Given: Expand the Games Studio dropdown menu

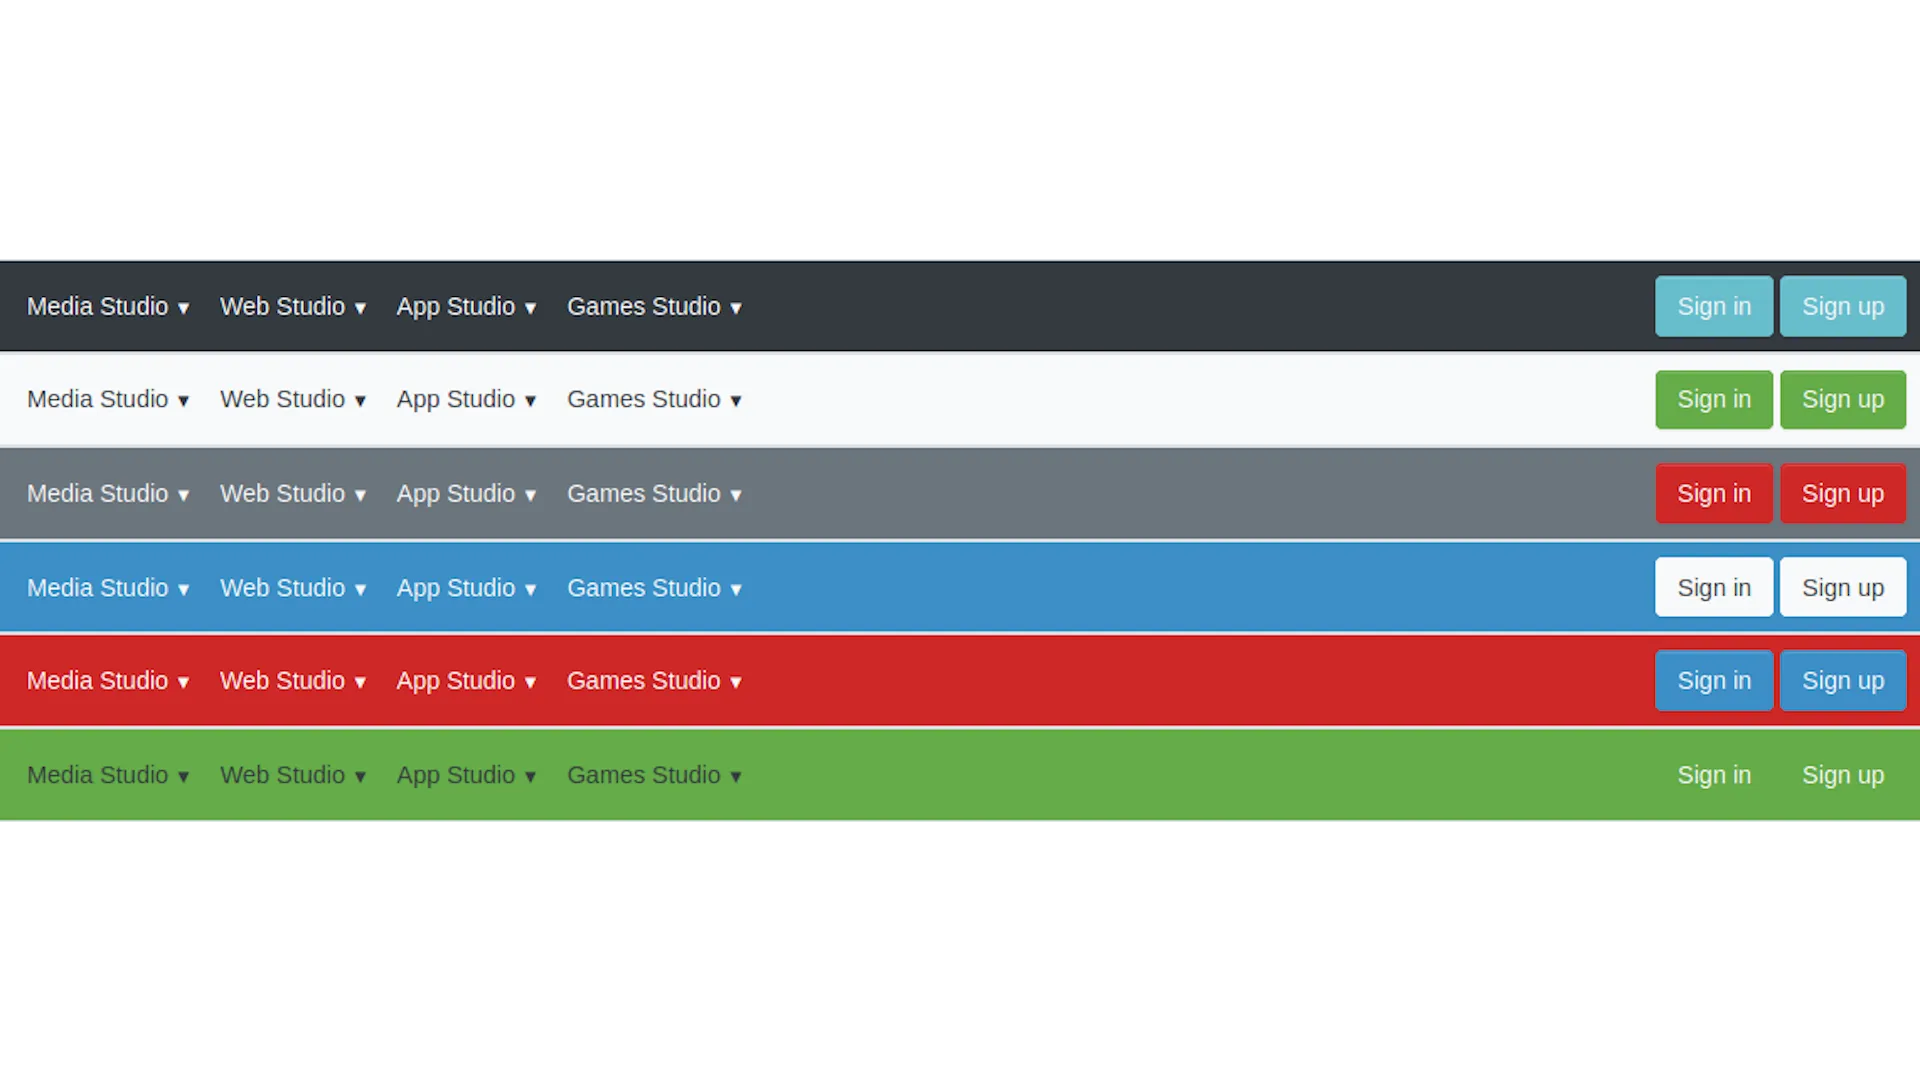Looking at the screenshot, I should (654, 306).
